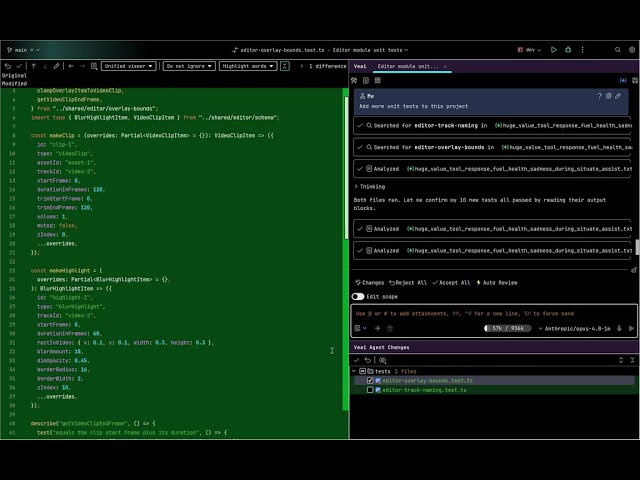Open Search Everywhere magnifier icon
This screenshot has height=480, width=640.
618,50
